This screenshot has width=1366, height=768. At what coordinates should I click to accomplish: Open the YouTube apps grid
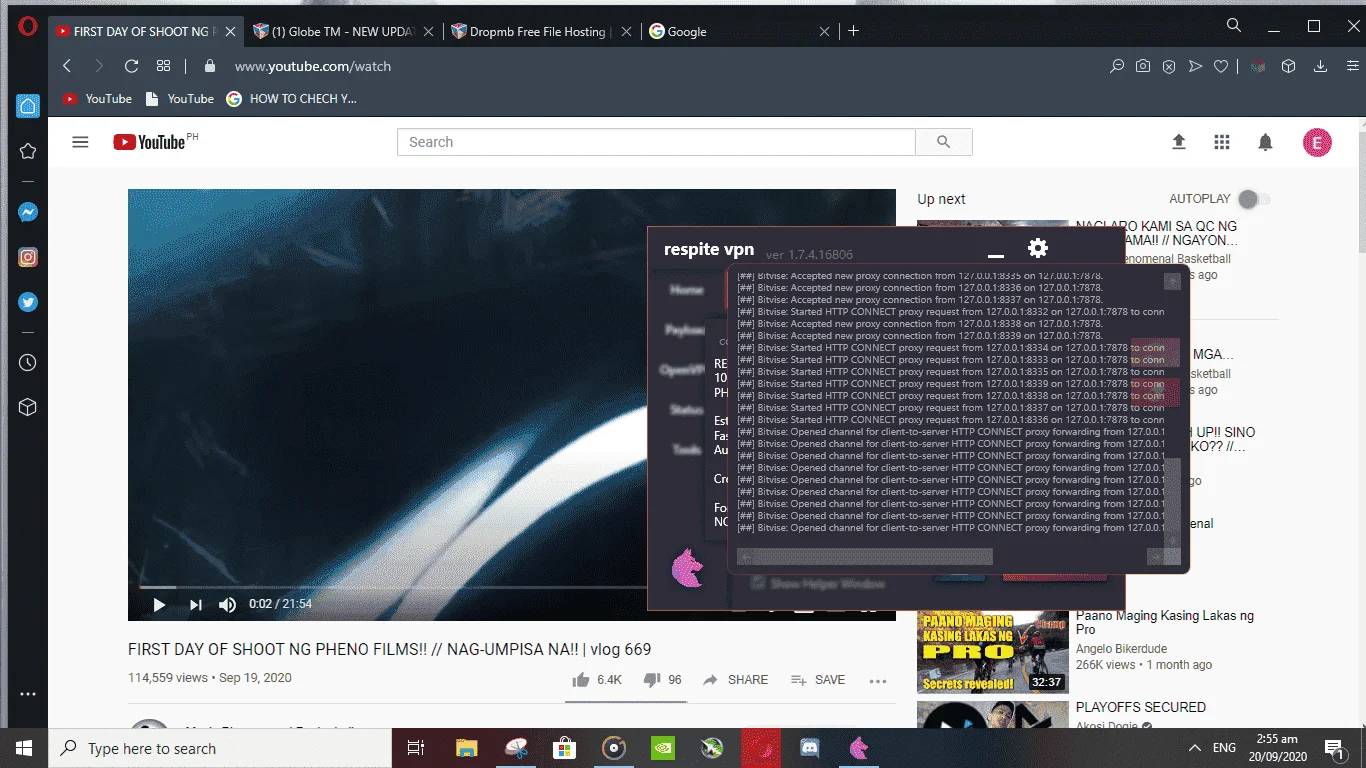tap(1222, 142)
